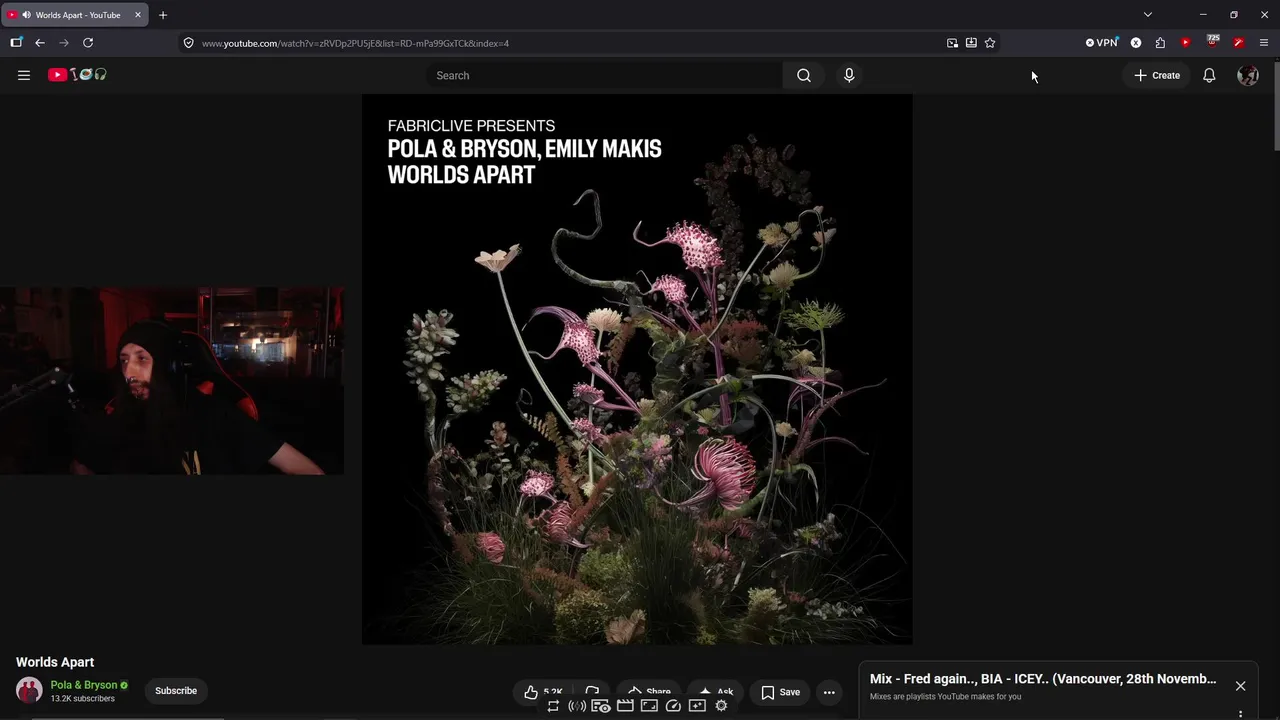Image resolution: width=1280 pixels, height=720 pixels.
Task: Open the Mix - Fred again playlist title
Action: pyautogui.click(x=1043, y=679)
